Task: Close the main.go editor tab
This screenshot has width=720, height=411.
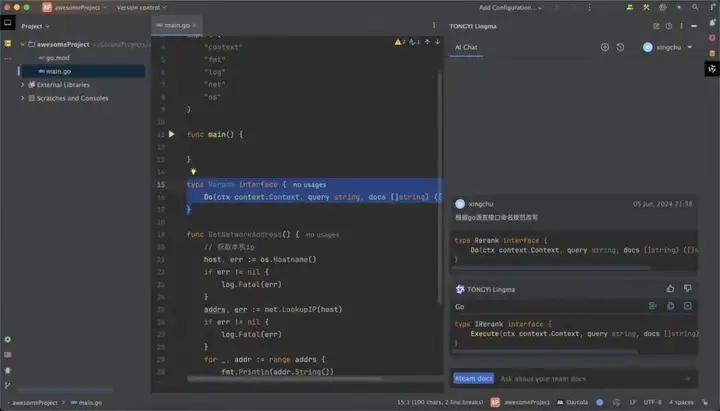Action: (194, 25)
